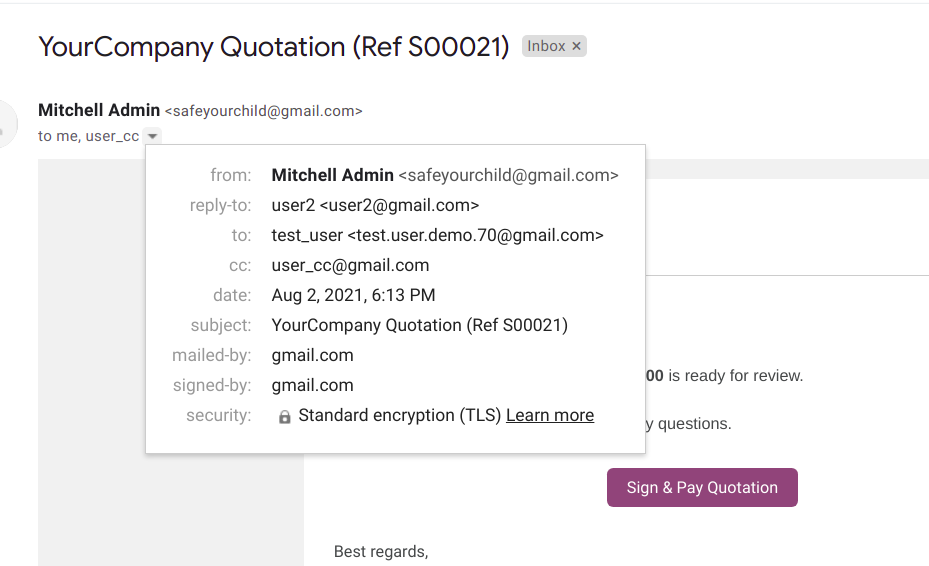Click the date Aug 2, 2021, 6:13 PM
This screenshot has width=929, height=566.
353,295
